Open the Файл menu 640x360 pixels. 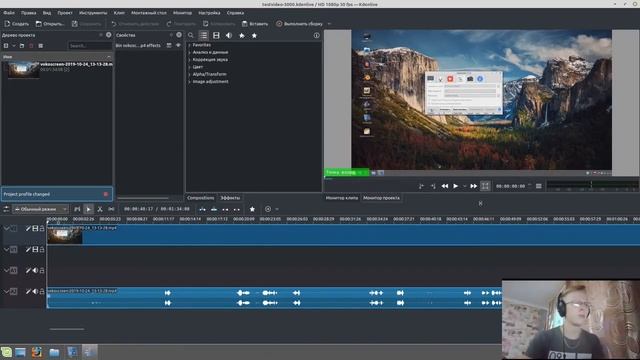9,13
